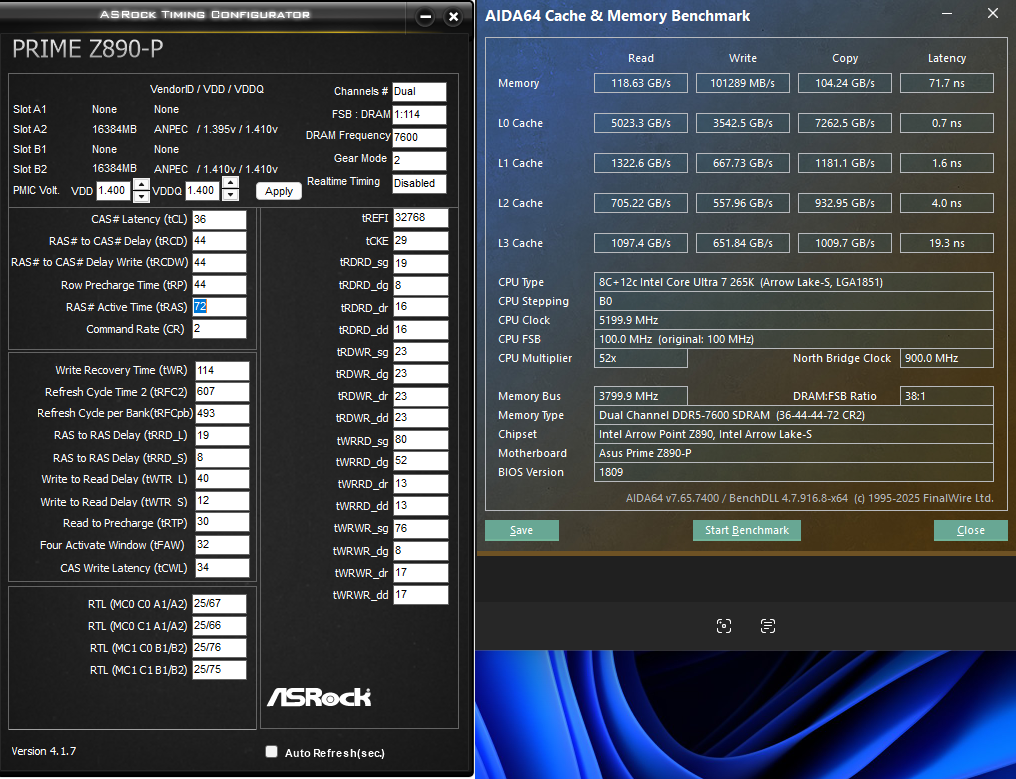Click the Gear Mode field

click(419, 161)
